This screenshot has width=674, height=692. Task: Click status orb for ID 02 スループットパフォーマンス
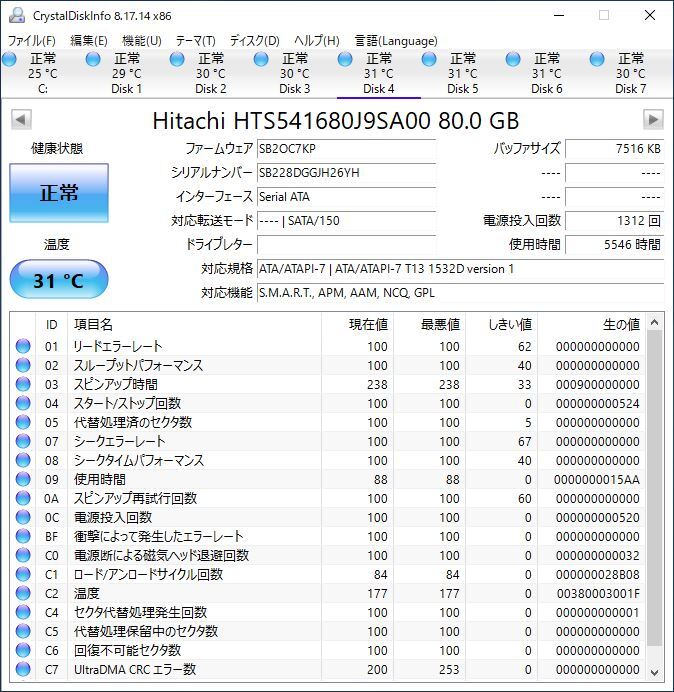(x=23, y=365)
